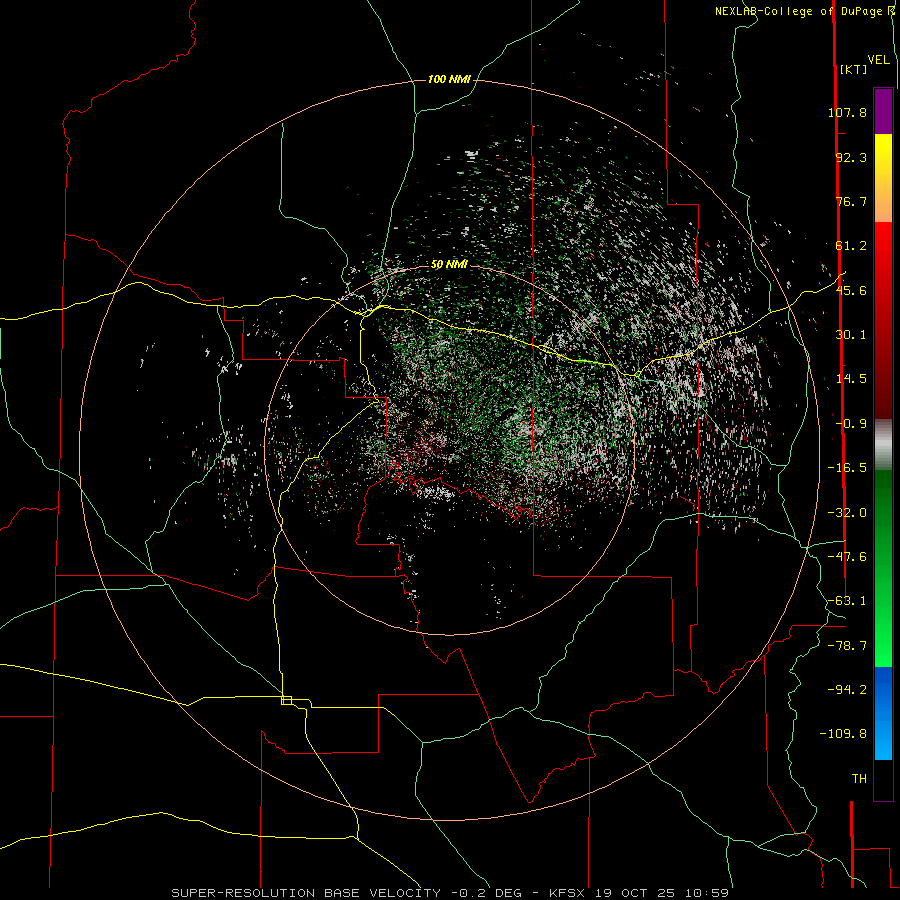This screenshot has height=900, width=900.
Task: Select the -32.0 velocity scale value
Action: tap(847, 513)
